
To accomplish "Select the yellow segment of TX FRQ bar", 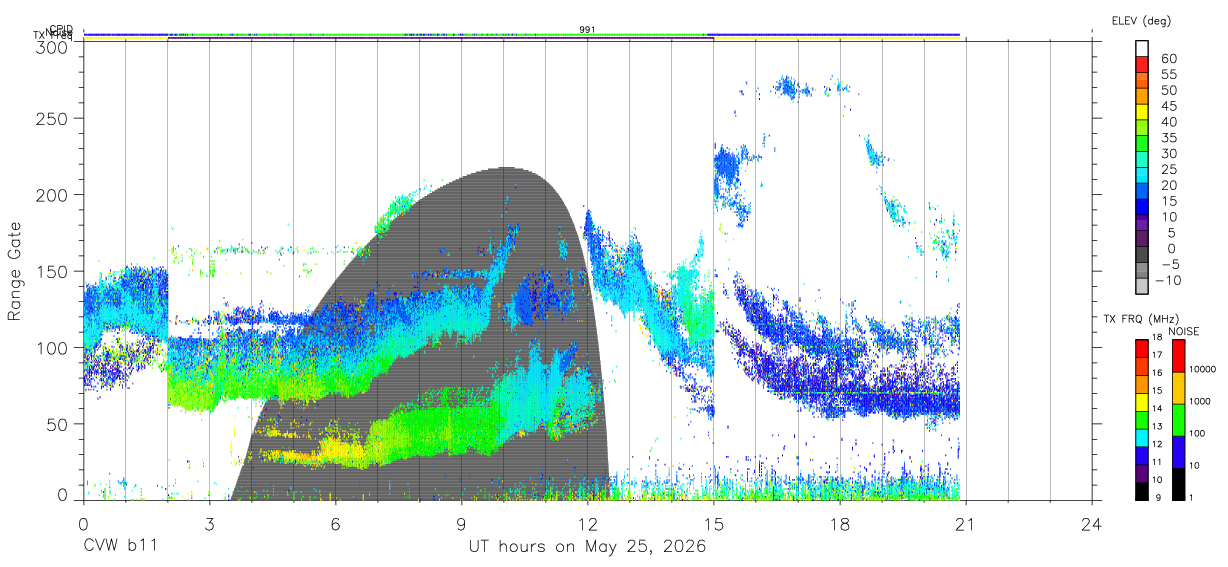I will [1141, 402].
